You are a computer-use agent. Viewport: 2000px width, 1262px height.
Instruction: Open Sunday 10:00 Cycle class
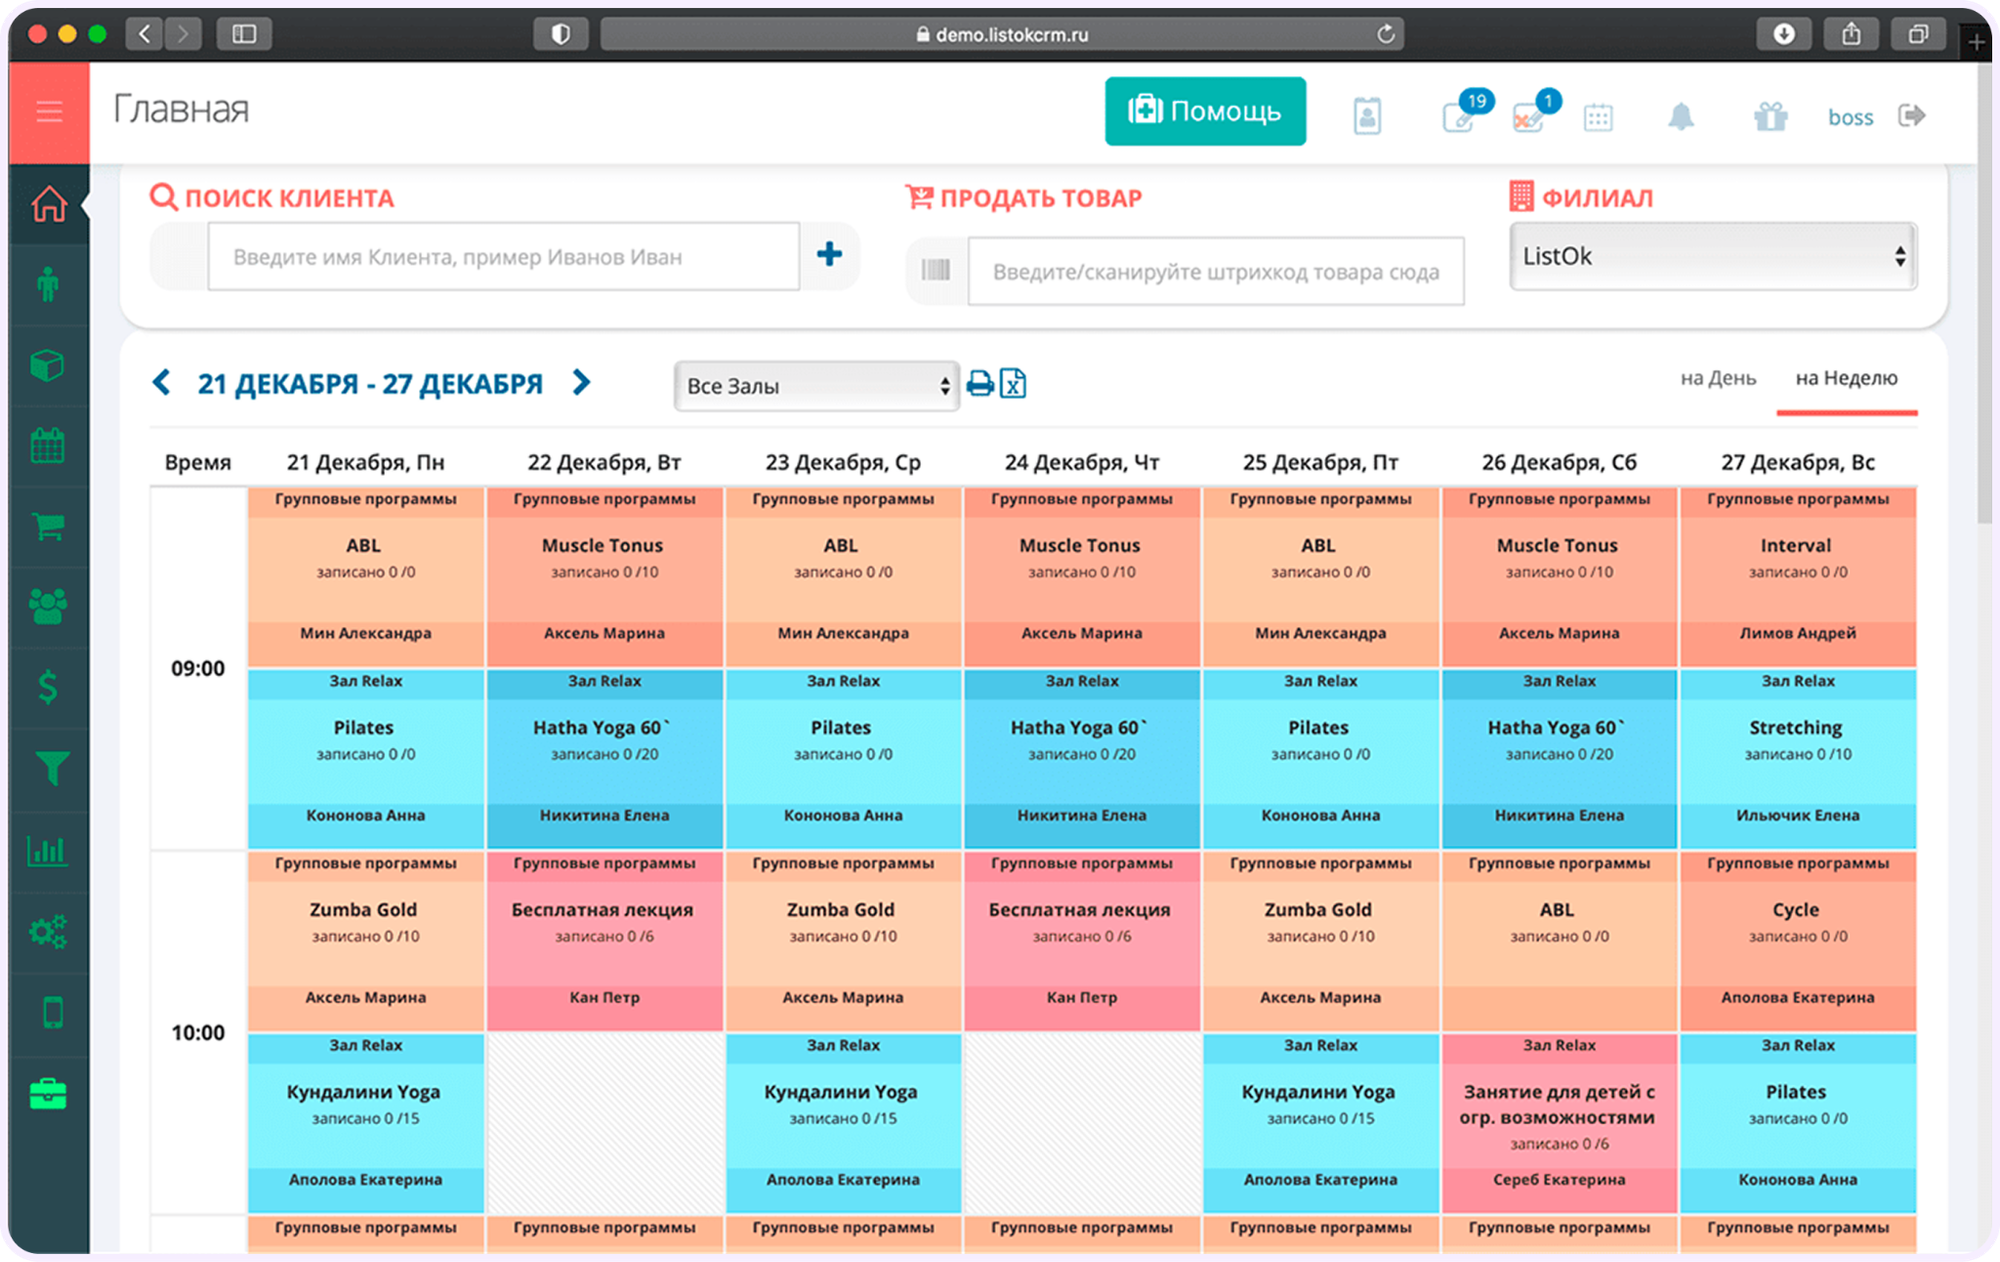click(1798, 941)
